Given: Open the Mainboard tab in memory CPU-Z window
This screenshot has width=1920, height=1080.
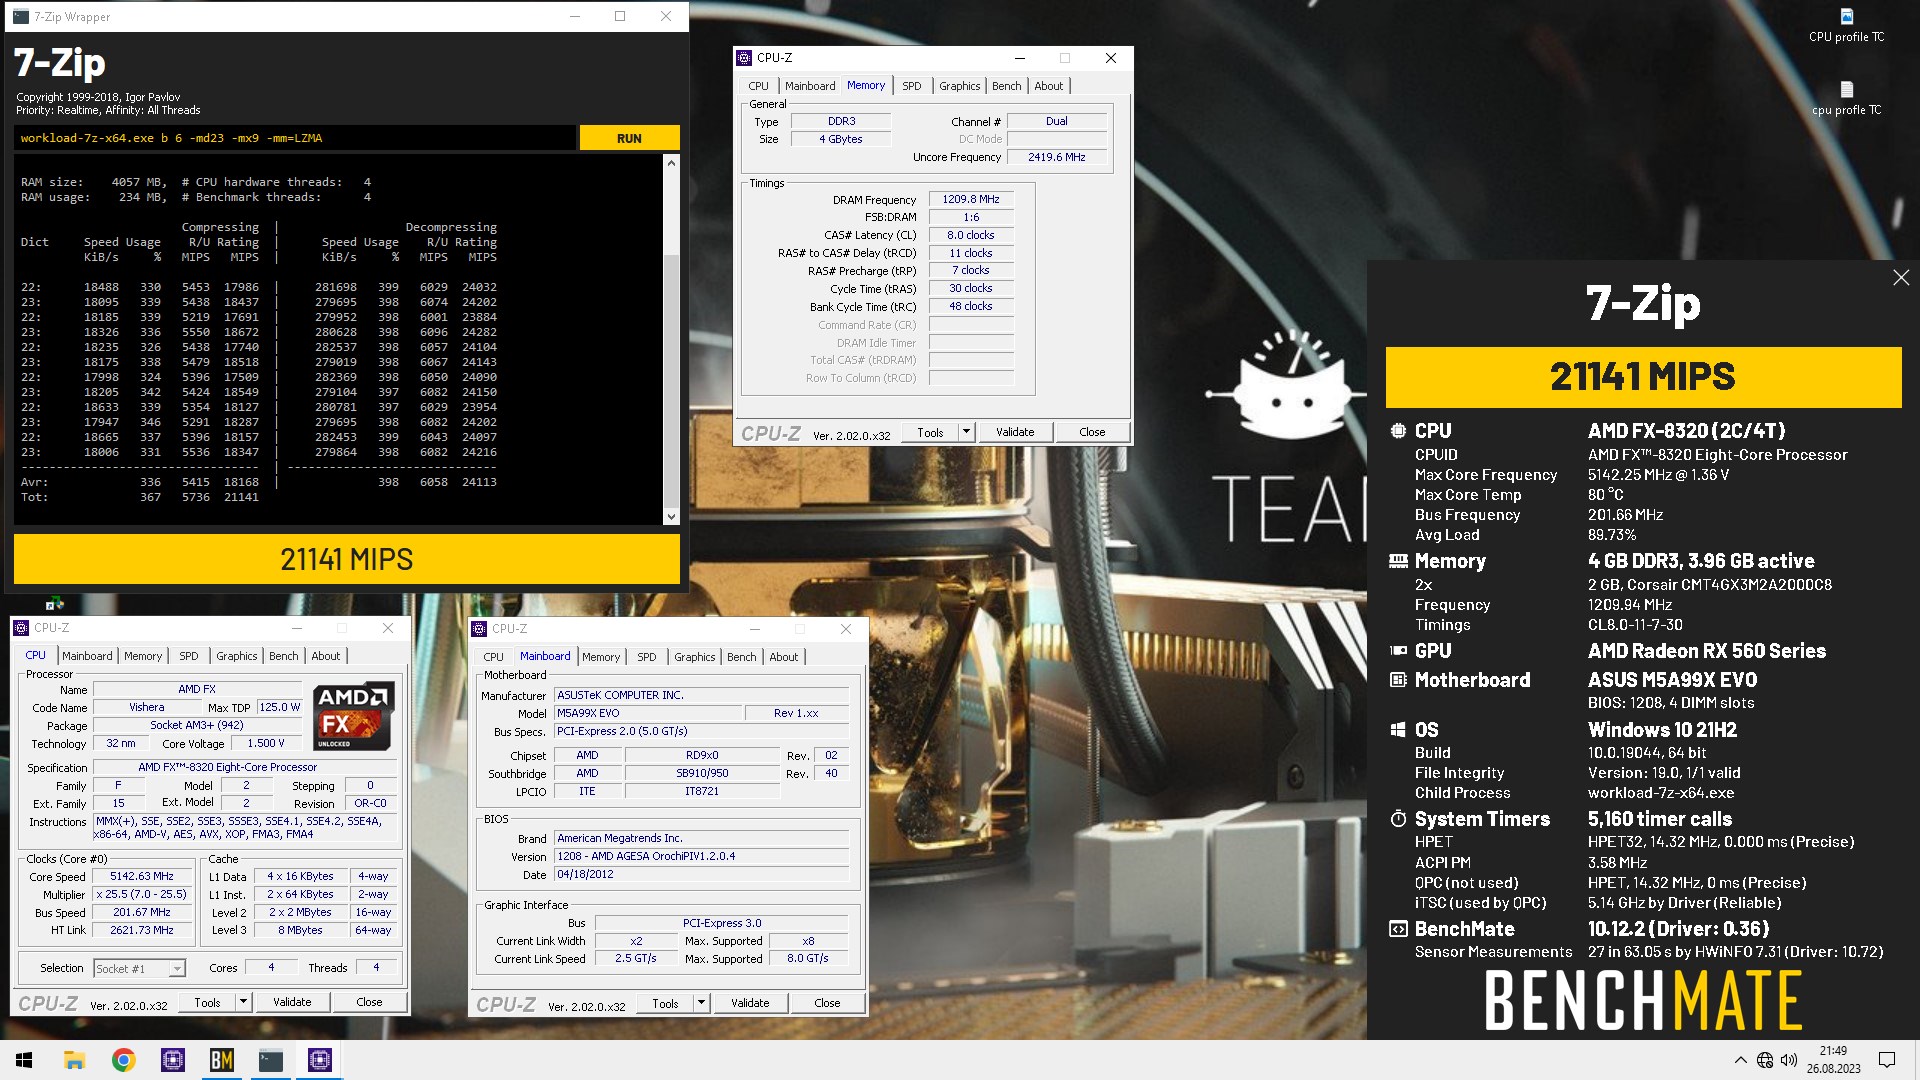Looking at the screenshot, I should click(809, 86).
